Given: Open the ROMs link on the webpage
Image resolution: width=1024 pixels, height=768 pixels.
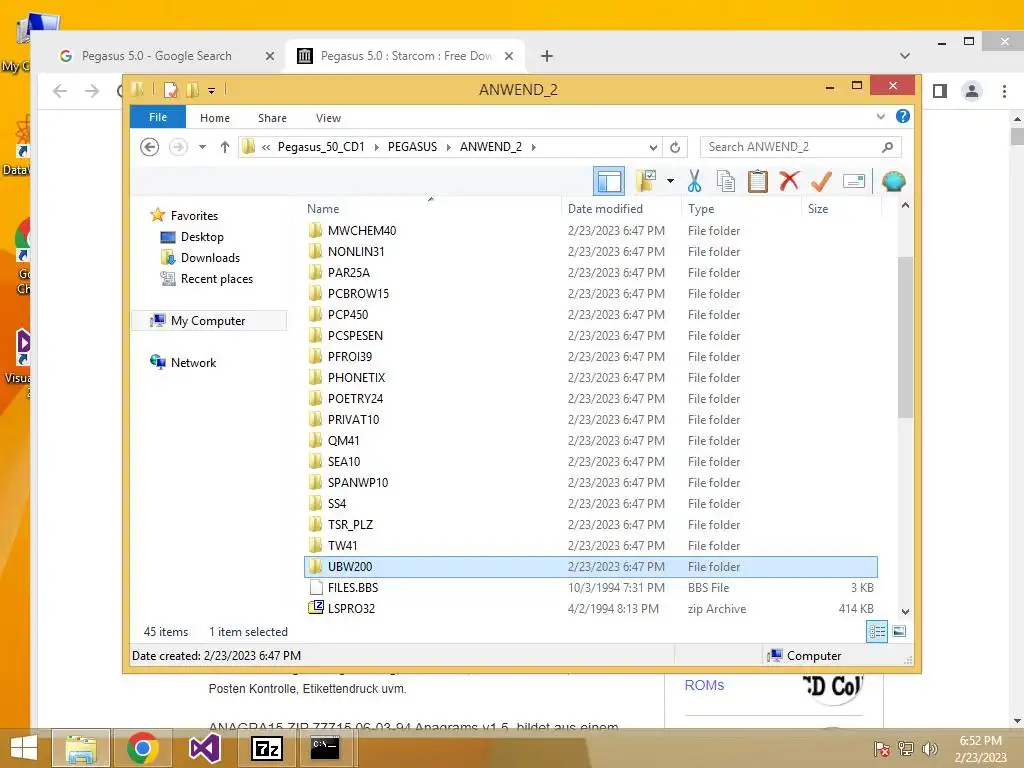Looking at the screenshot, I should [704, 685].
